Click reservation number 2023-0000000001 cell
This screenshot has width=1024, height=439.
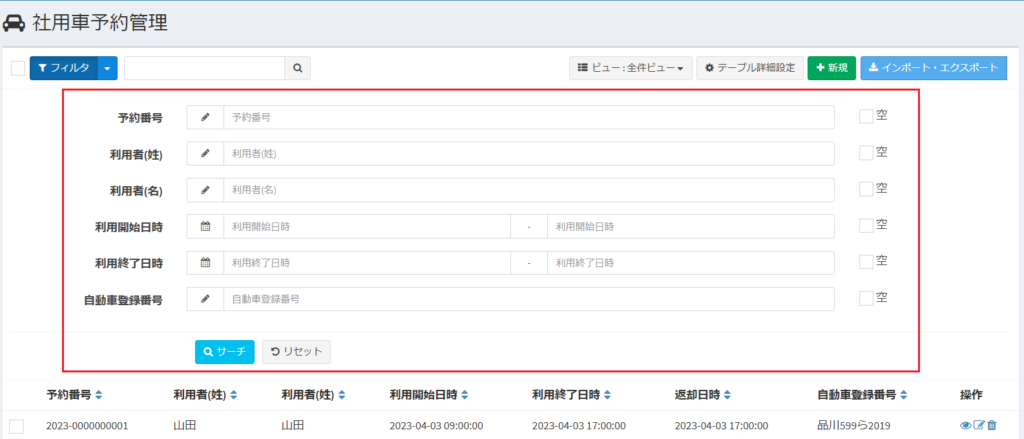click(87, 426)
